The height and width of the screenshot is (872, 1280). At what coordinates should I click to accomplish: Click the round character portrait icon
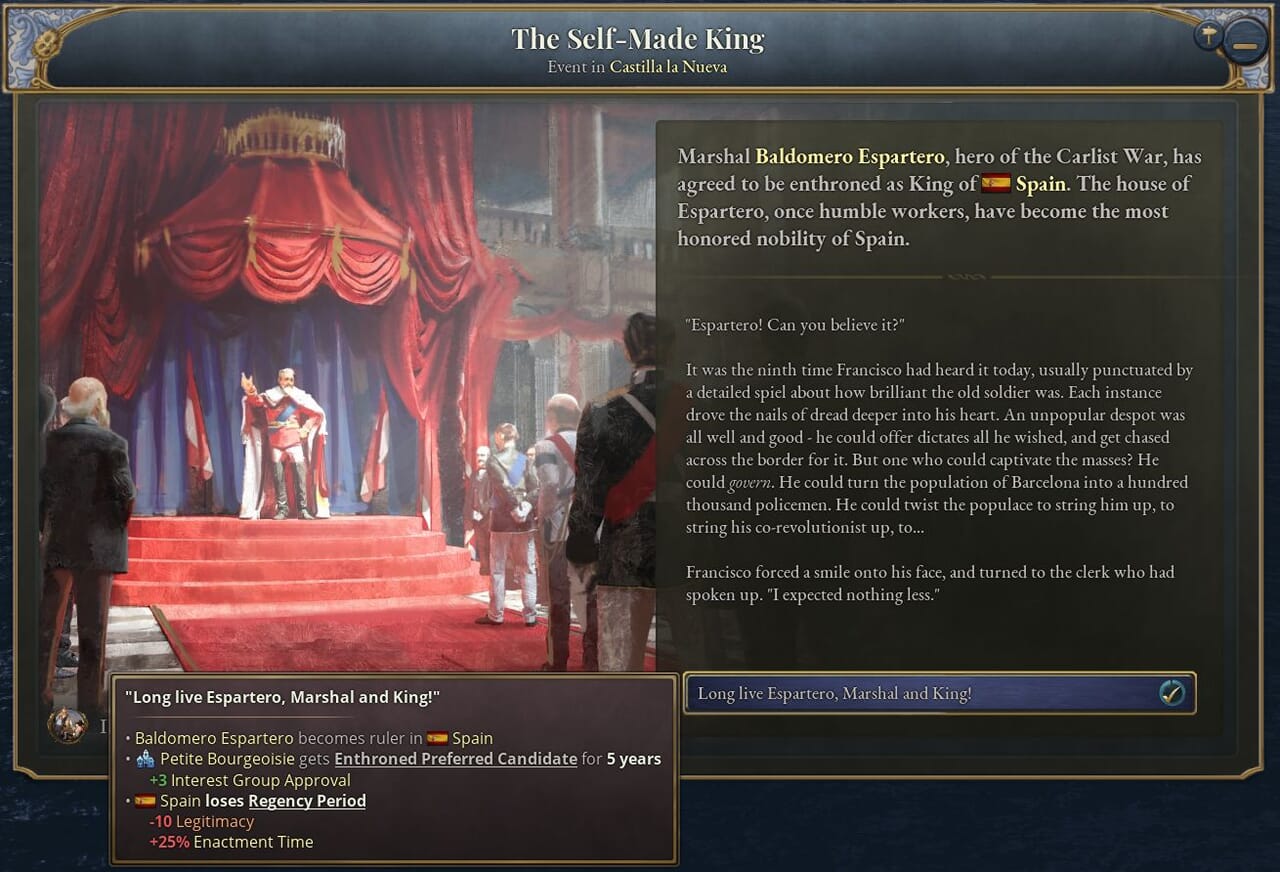(67, 725)
